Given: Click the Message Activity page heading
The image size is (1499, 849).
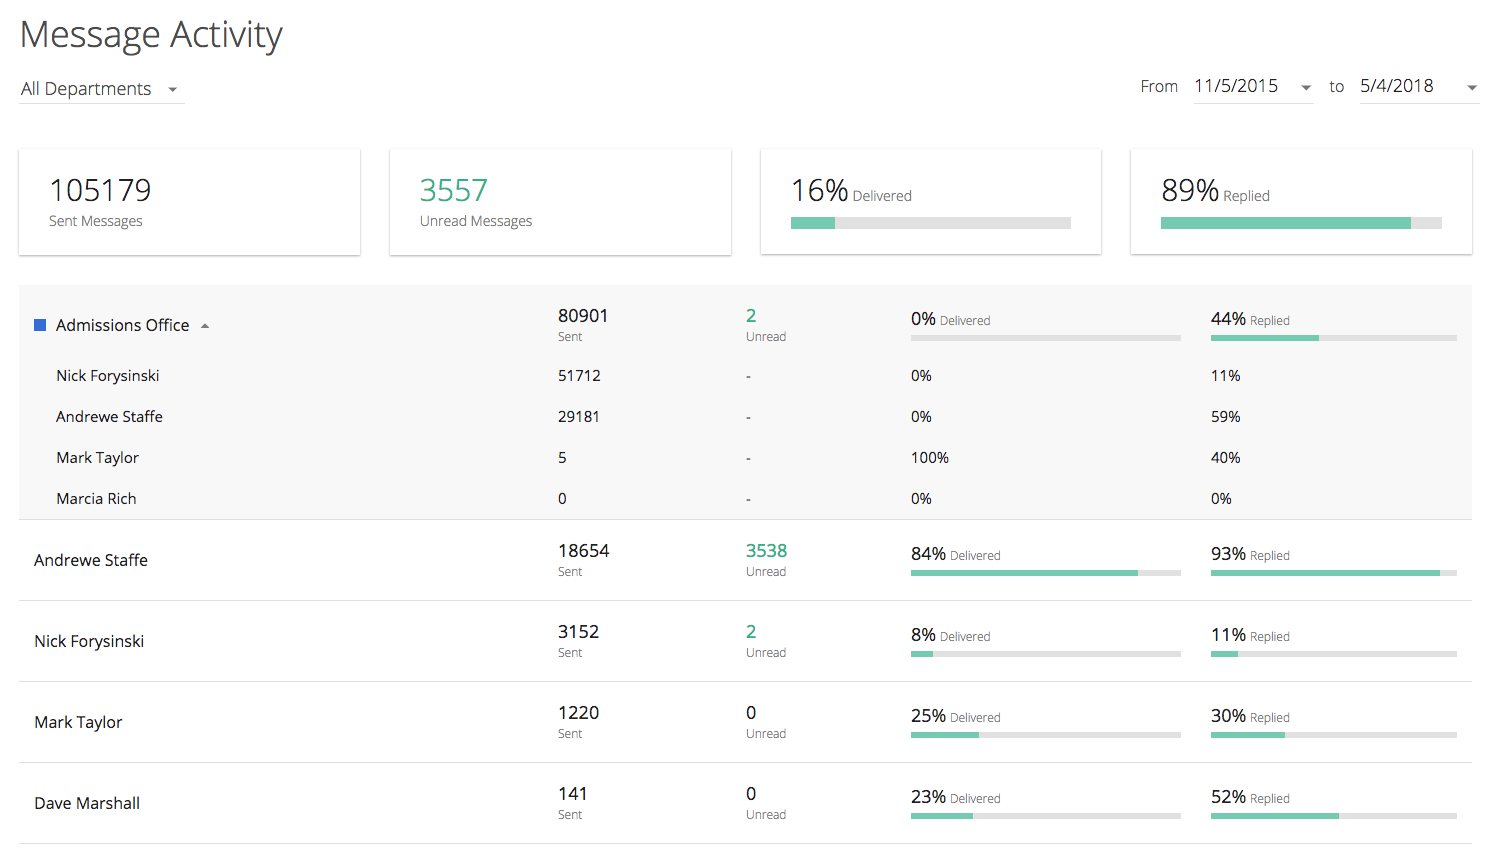Looking at the screenshot, I should point(151,35).
